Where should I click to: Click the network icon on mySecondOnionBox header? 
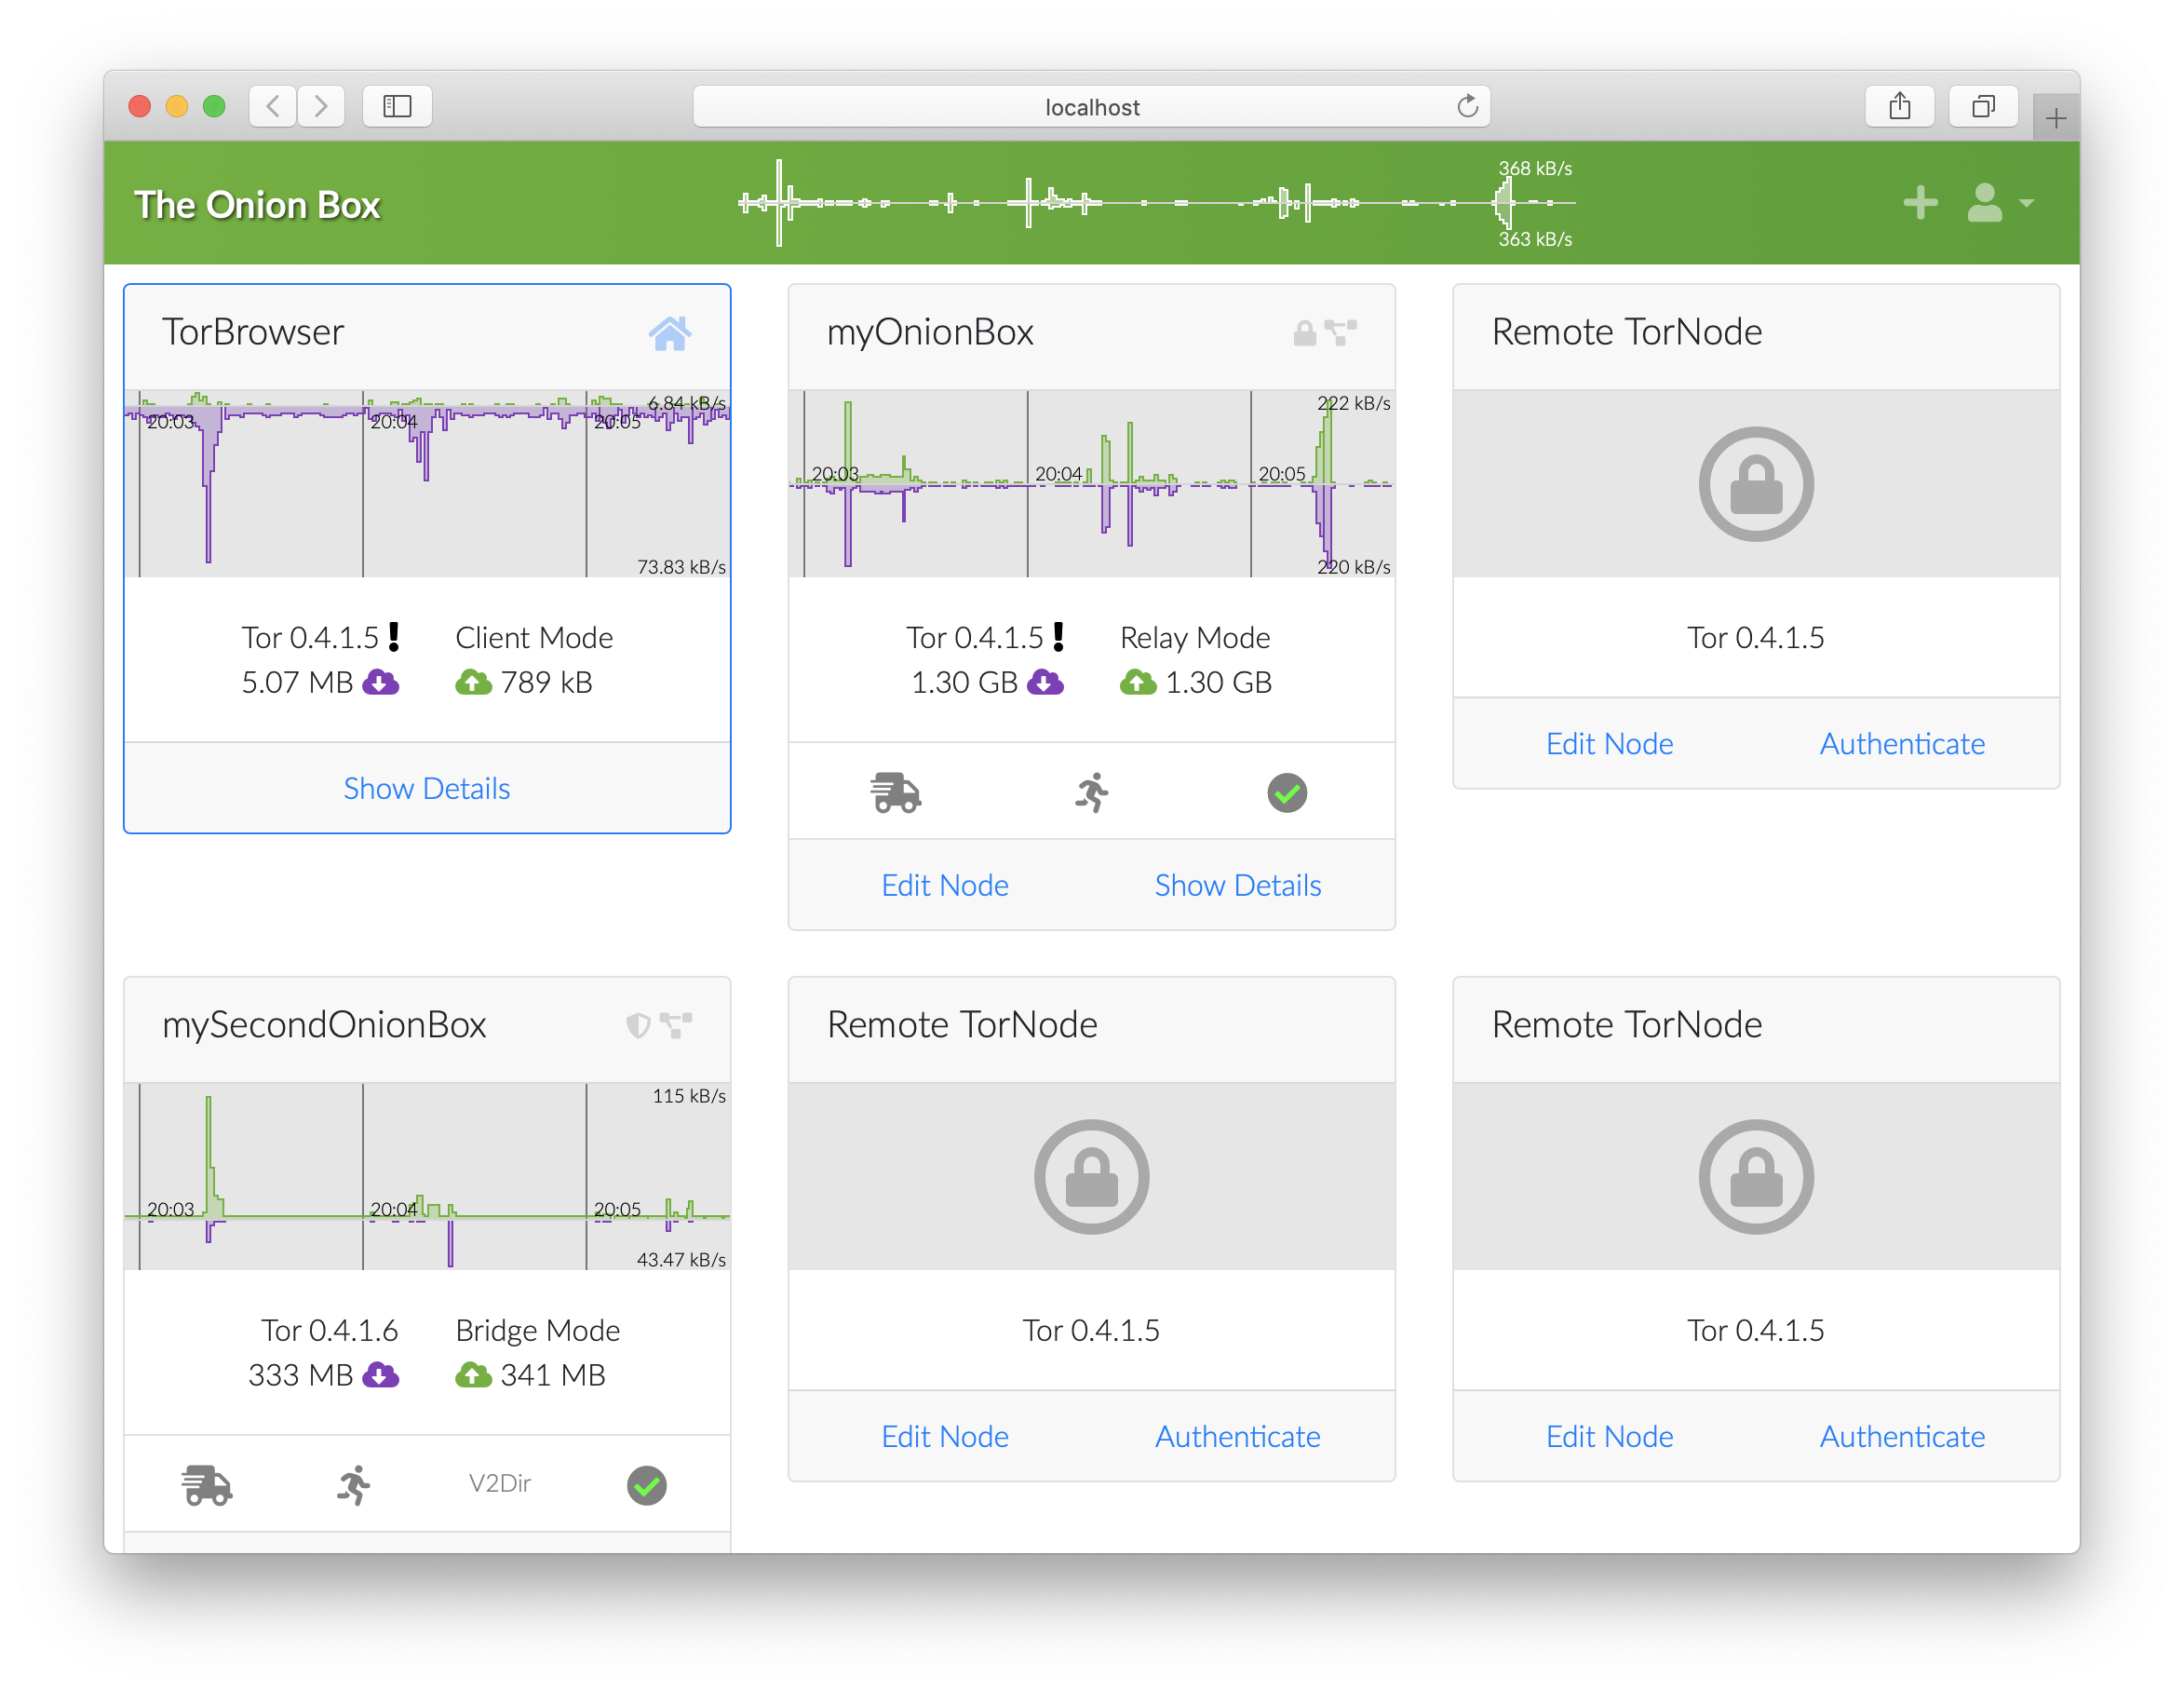677,1025
